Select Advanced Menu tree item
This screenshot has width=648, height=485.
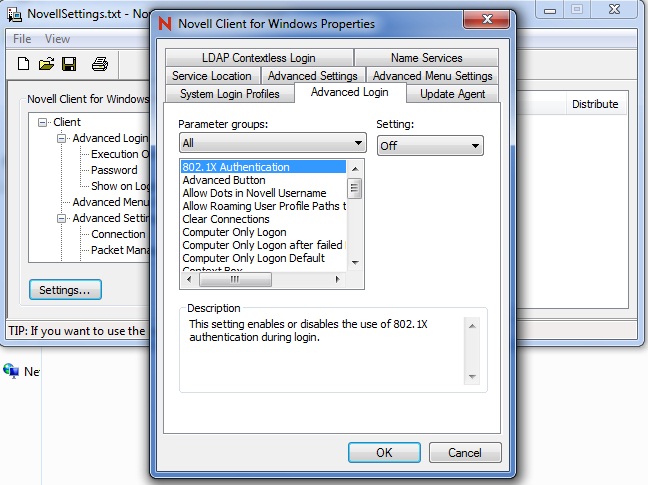coord(110,202)
